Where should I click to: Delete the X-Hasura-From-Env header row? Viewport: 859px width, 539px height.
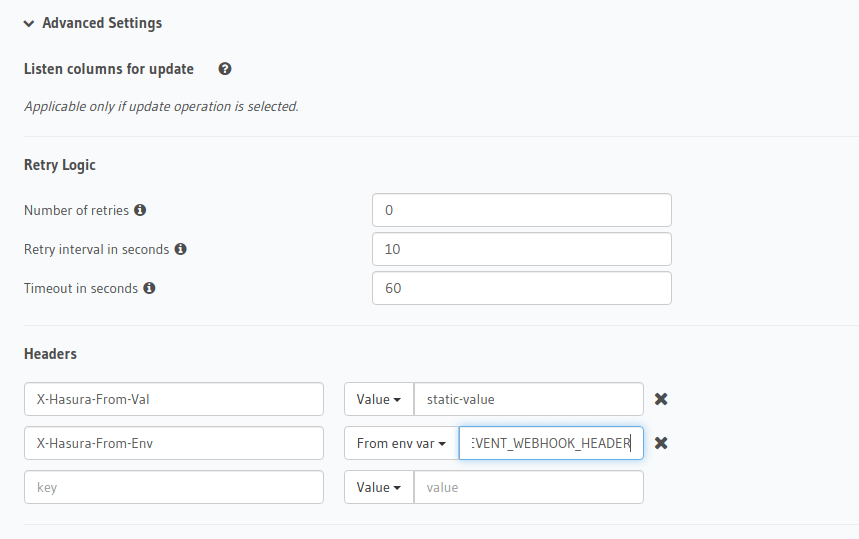tap(661, 443)
